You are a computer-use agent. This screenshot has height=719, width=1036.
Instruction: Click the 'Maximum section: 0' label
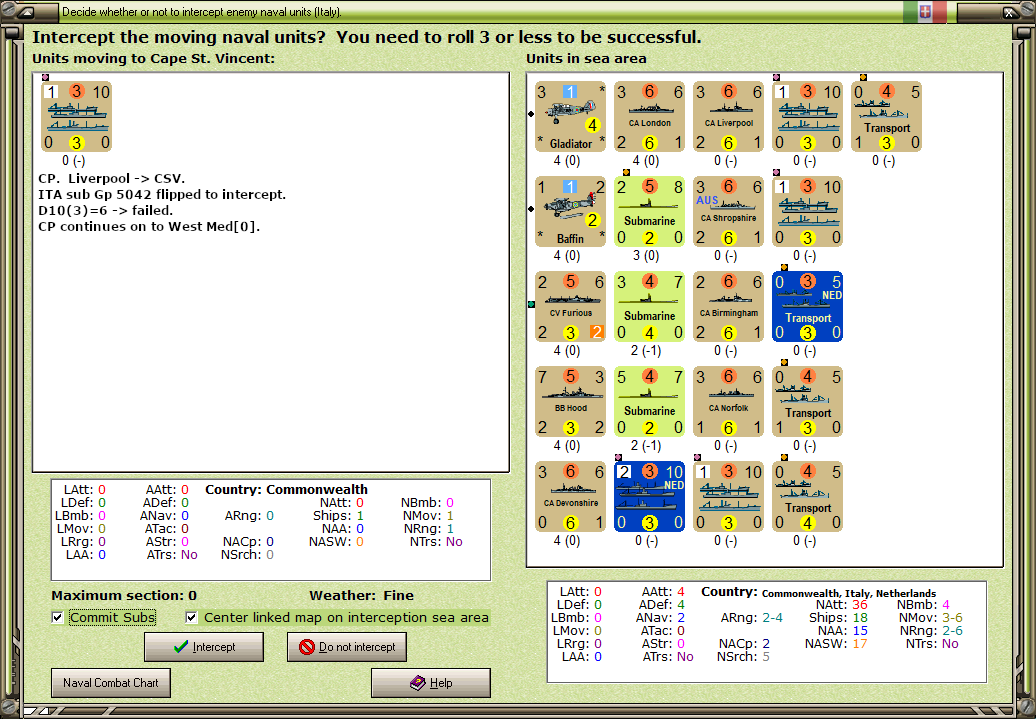[124, 595]
